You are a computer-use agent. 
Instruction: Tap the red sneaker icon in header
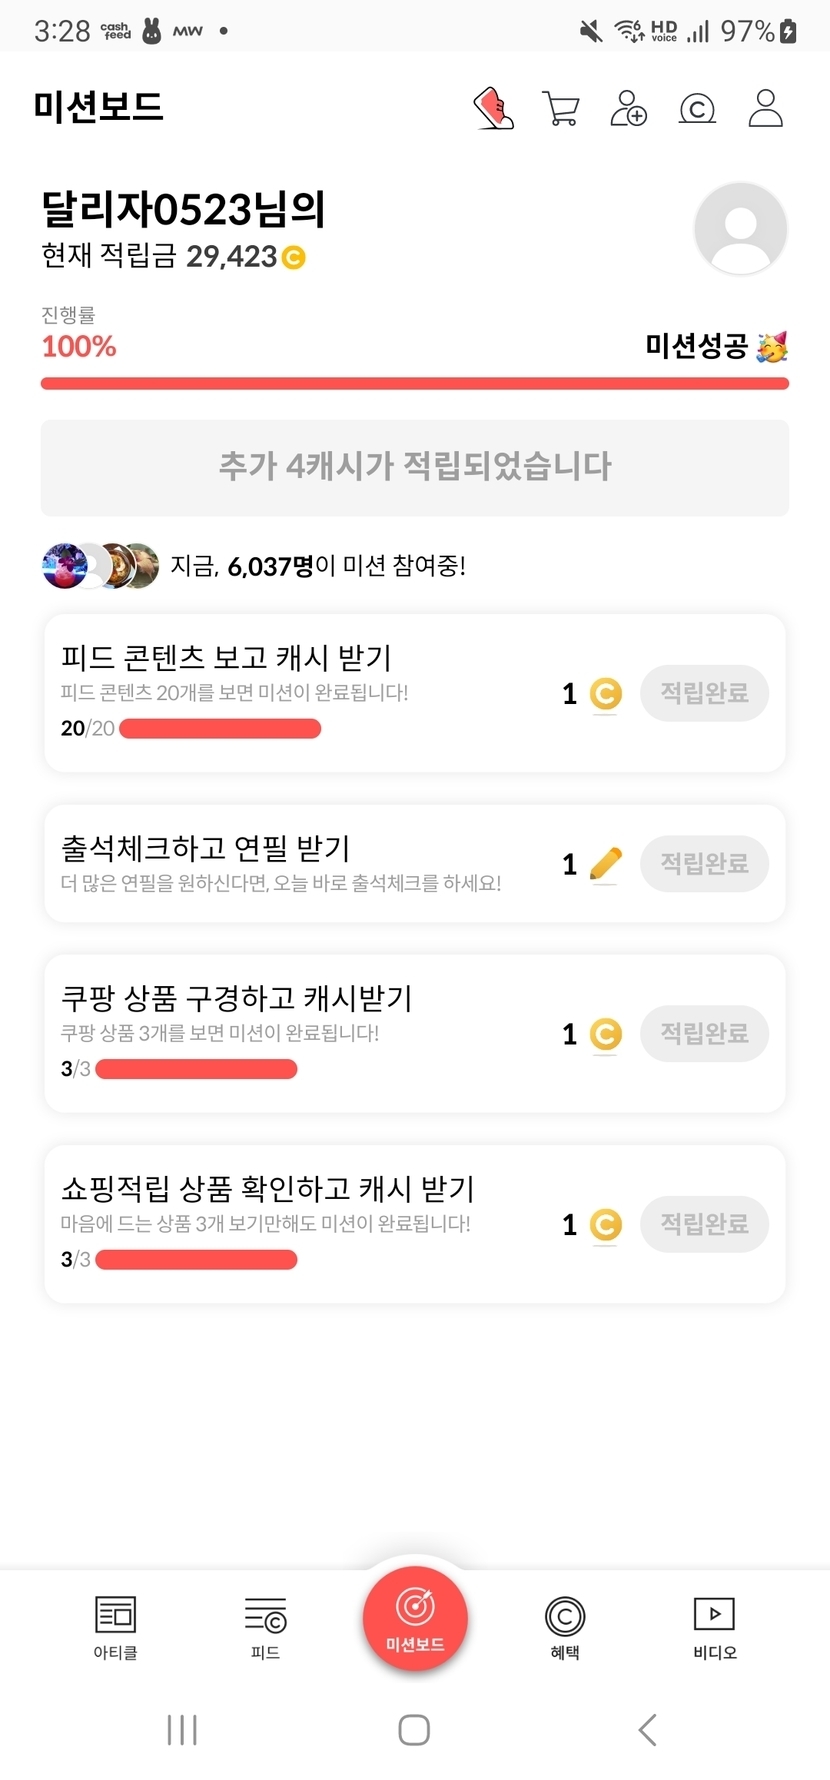[x=493, y=108]
